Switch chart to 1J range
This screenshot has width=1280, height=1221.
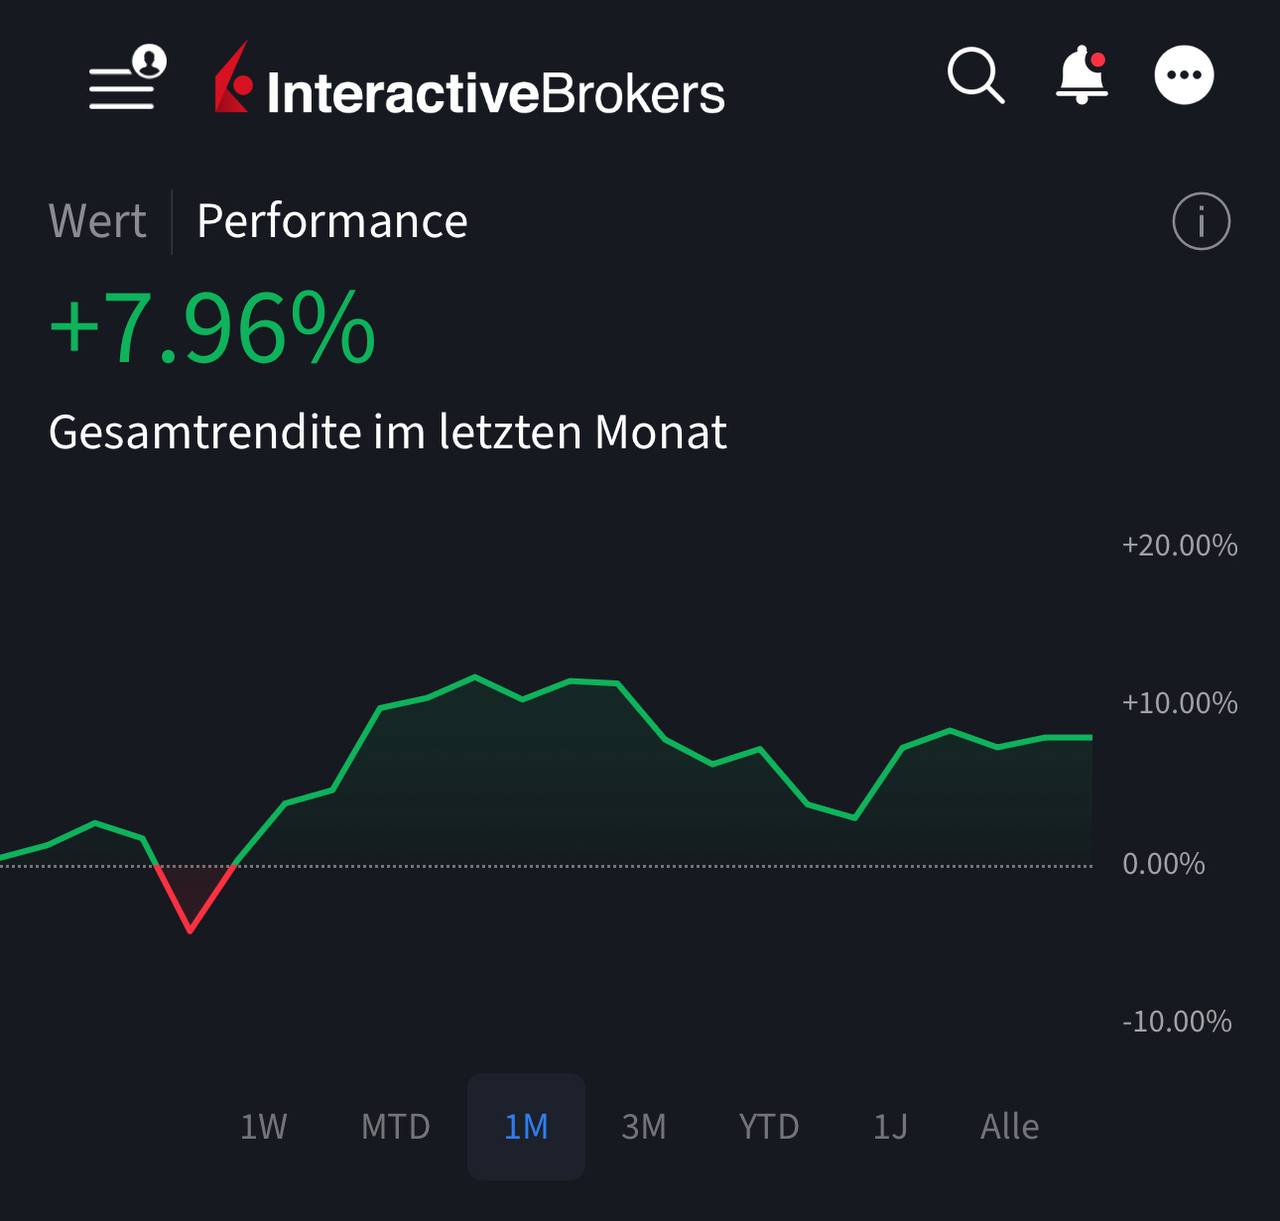point(890,1127)
